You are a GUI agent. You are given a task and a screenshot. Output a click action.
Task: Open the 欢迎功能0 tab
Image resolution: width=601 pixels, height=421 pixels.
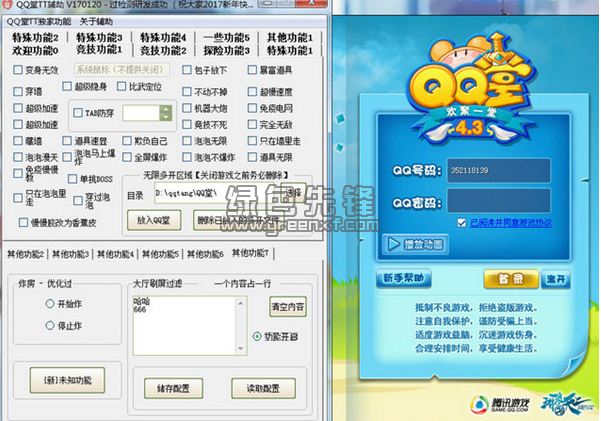click(x=35, y=51)
